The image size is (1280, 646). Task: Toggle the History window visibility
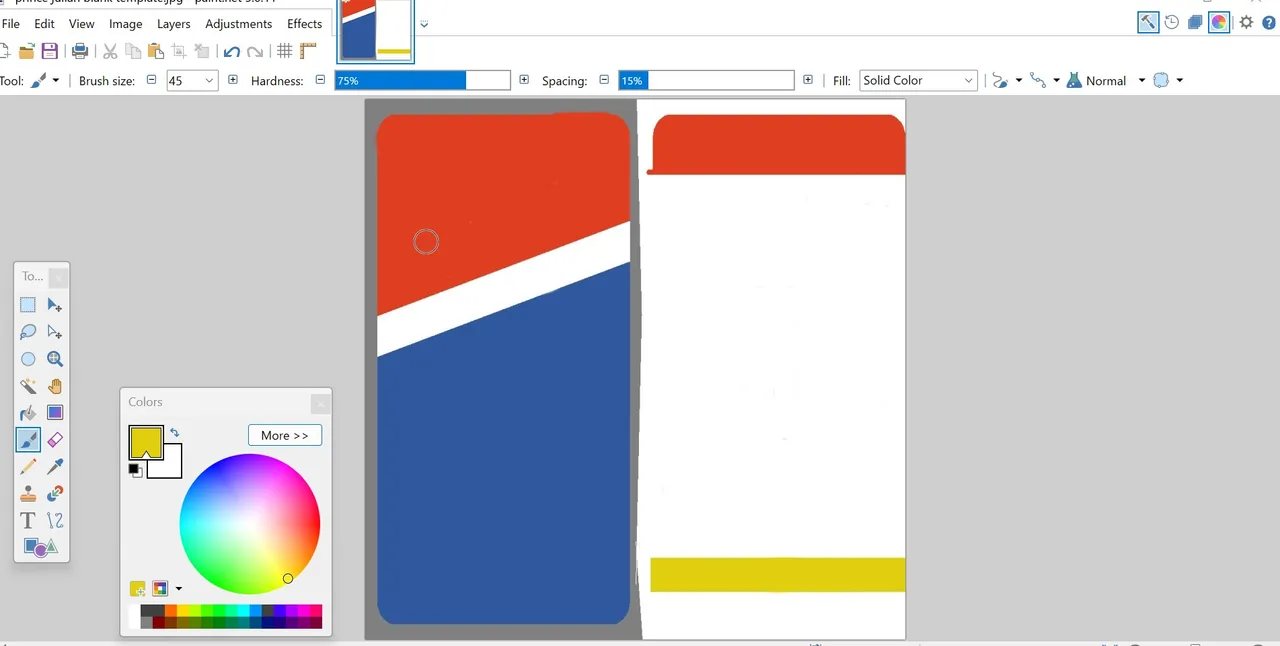1172,22
